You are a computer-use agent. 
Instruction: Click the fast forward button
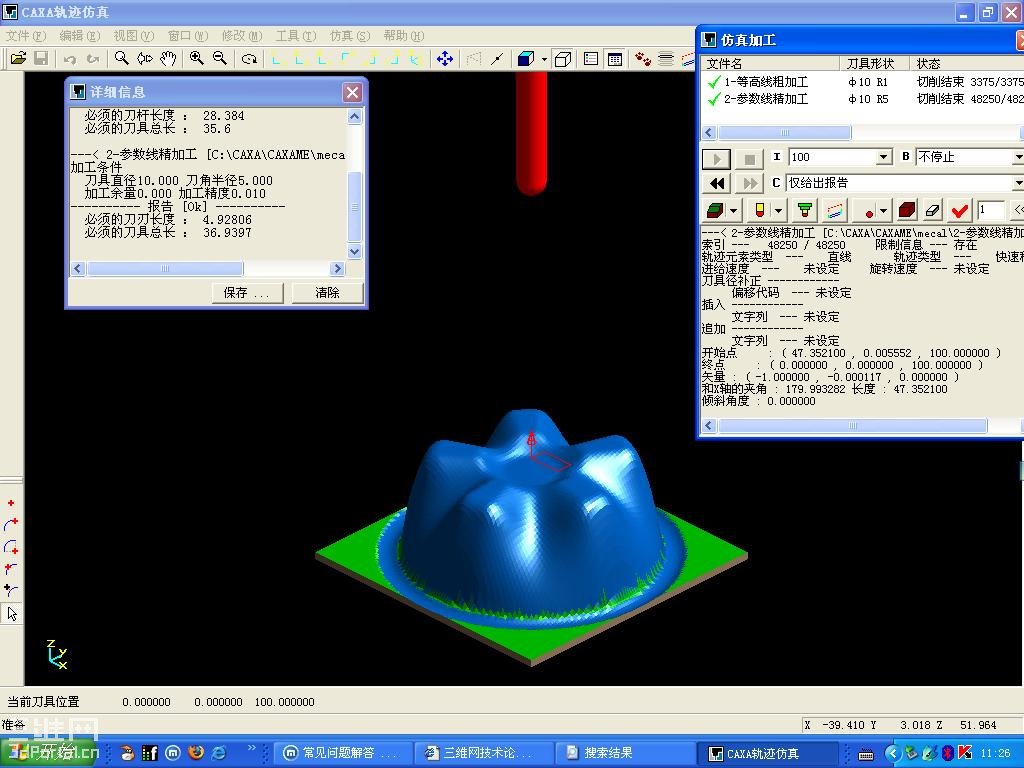(749, 184)
